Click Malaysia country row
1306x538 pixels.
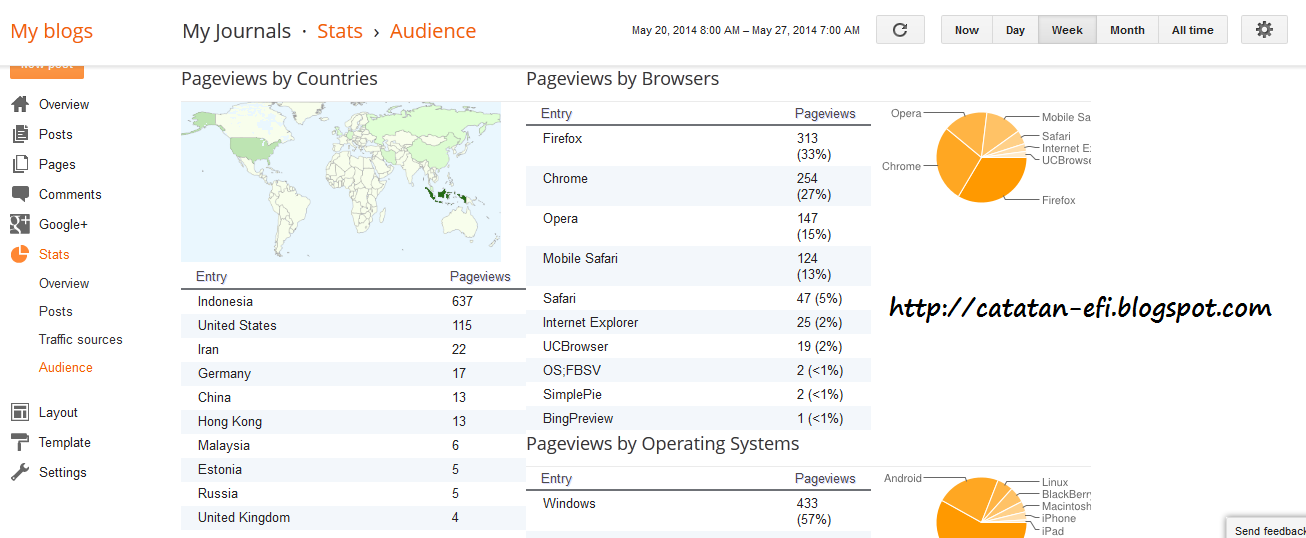pyautogui.click(x=353, y=445)
